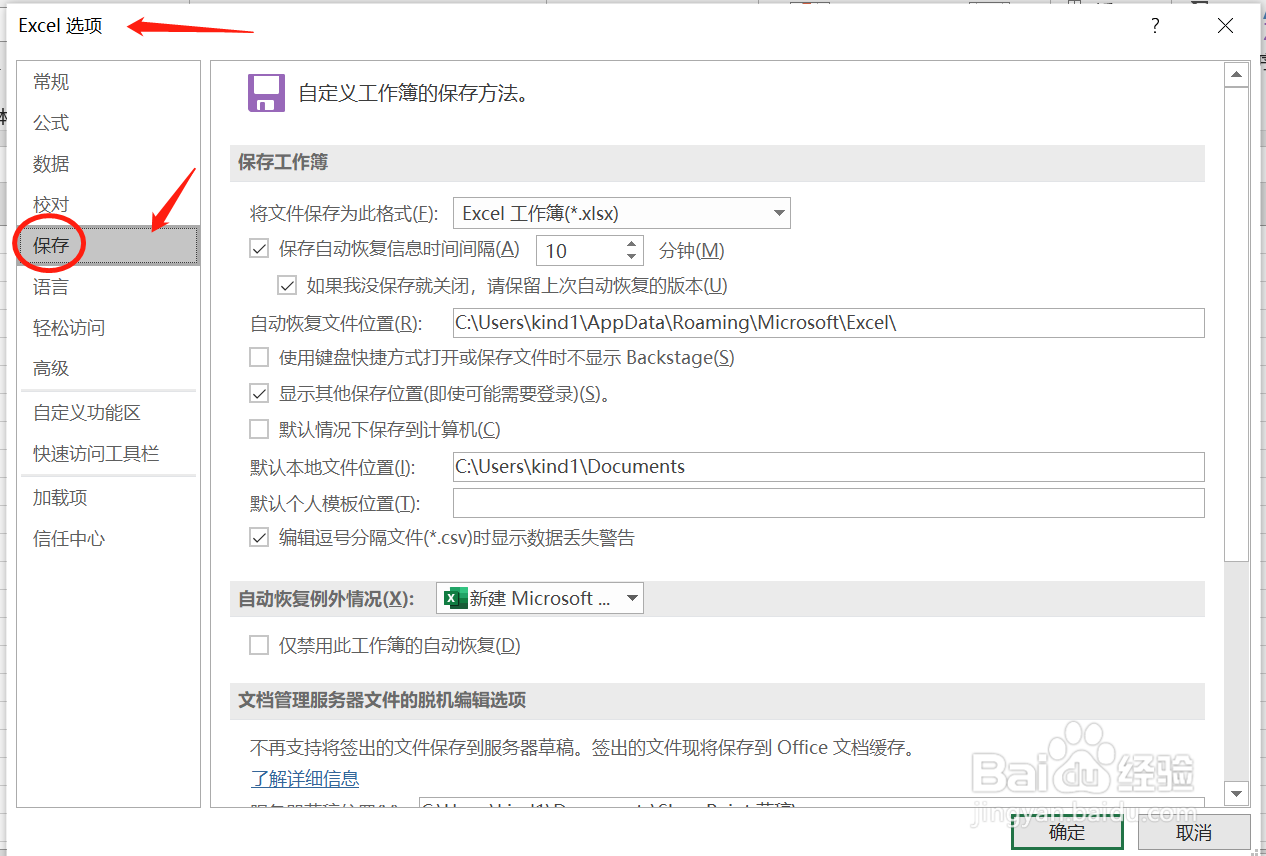Click the 默认本地文件位置 path field
The height and width of the screenshot is (856, 1266).
[x=828, y=467]
